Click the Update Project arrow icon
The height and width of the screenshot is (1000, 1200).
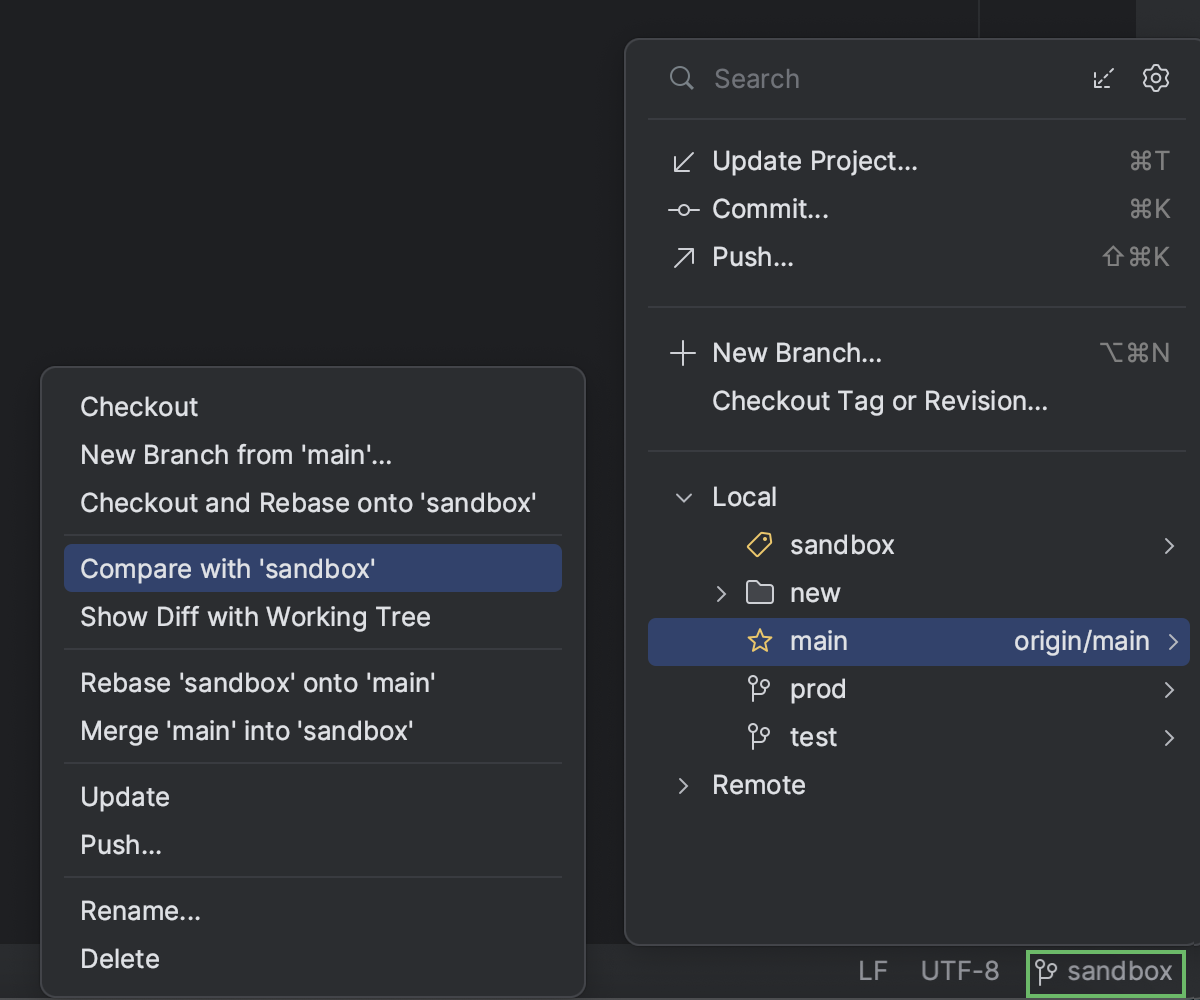click(682, 161)
